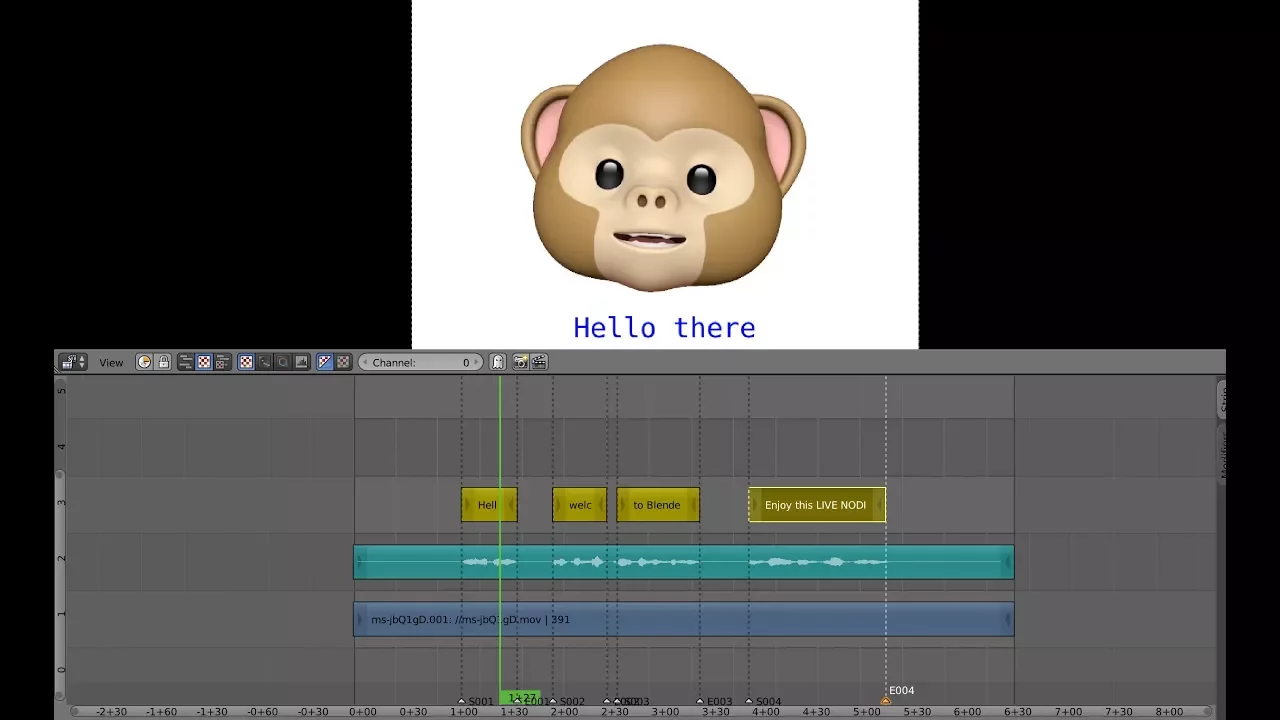Click the vertical channel scrollbar on left
This screenshot has height=720, width=1280.
click(60, 587)
